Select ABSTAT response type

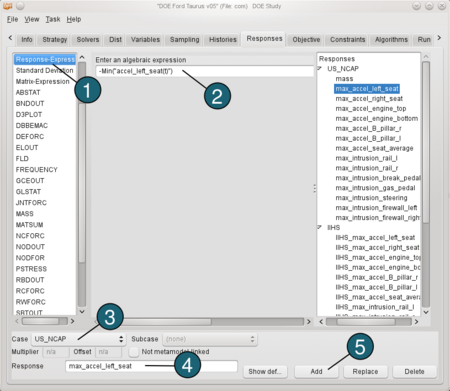tap(45, 92)
